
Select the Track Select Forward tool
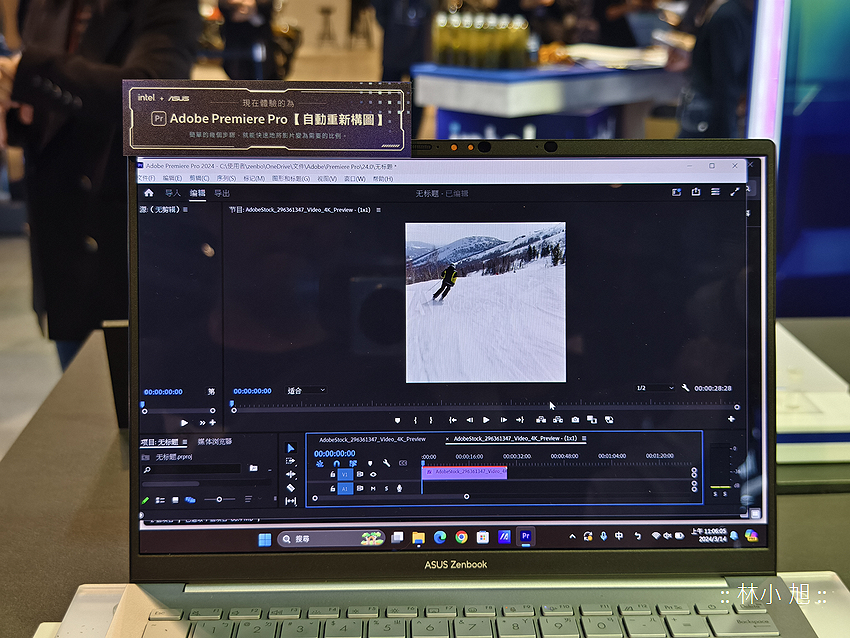(x=291, y=461)
